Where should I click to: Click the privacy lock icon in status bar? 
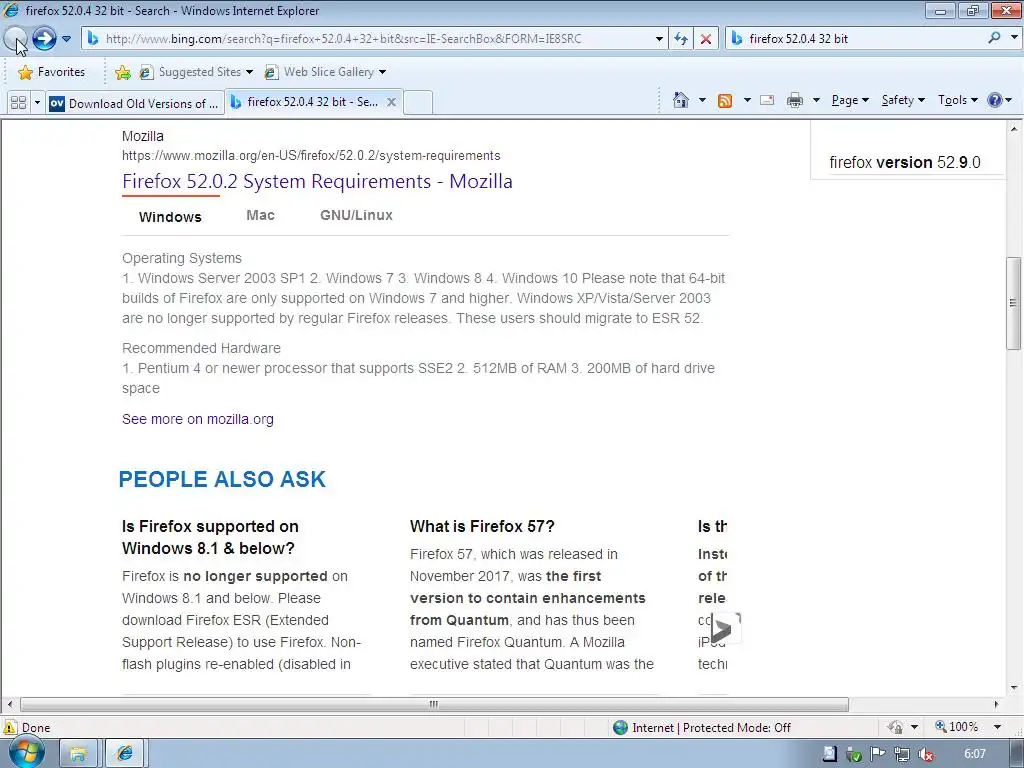pyautogui.click(x=895, y=727)
